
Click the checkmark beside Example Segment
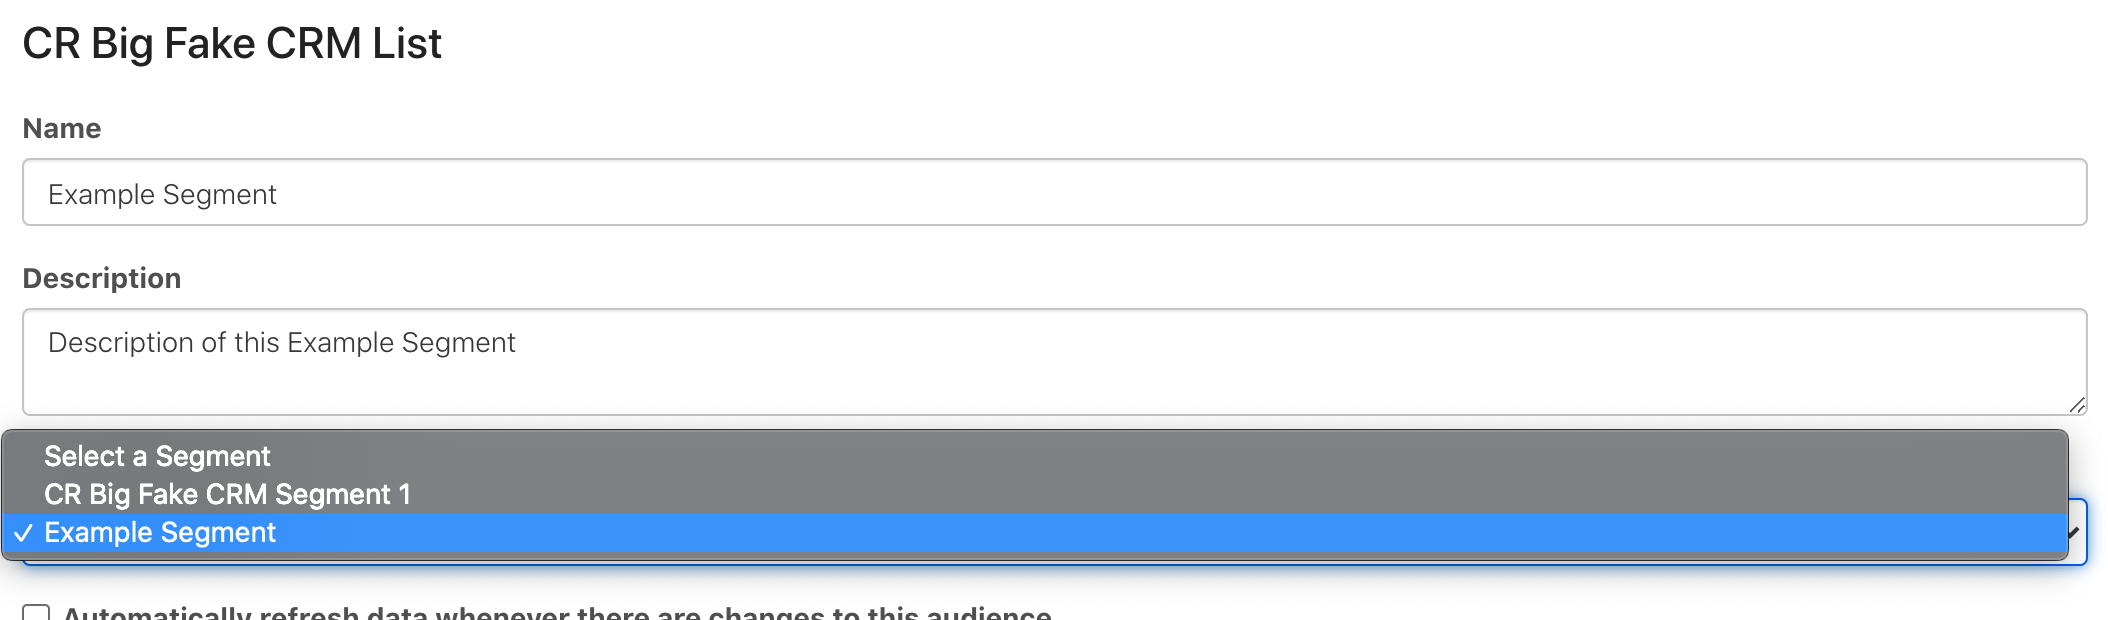pos(26,533)
